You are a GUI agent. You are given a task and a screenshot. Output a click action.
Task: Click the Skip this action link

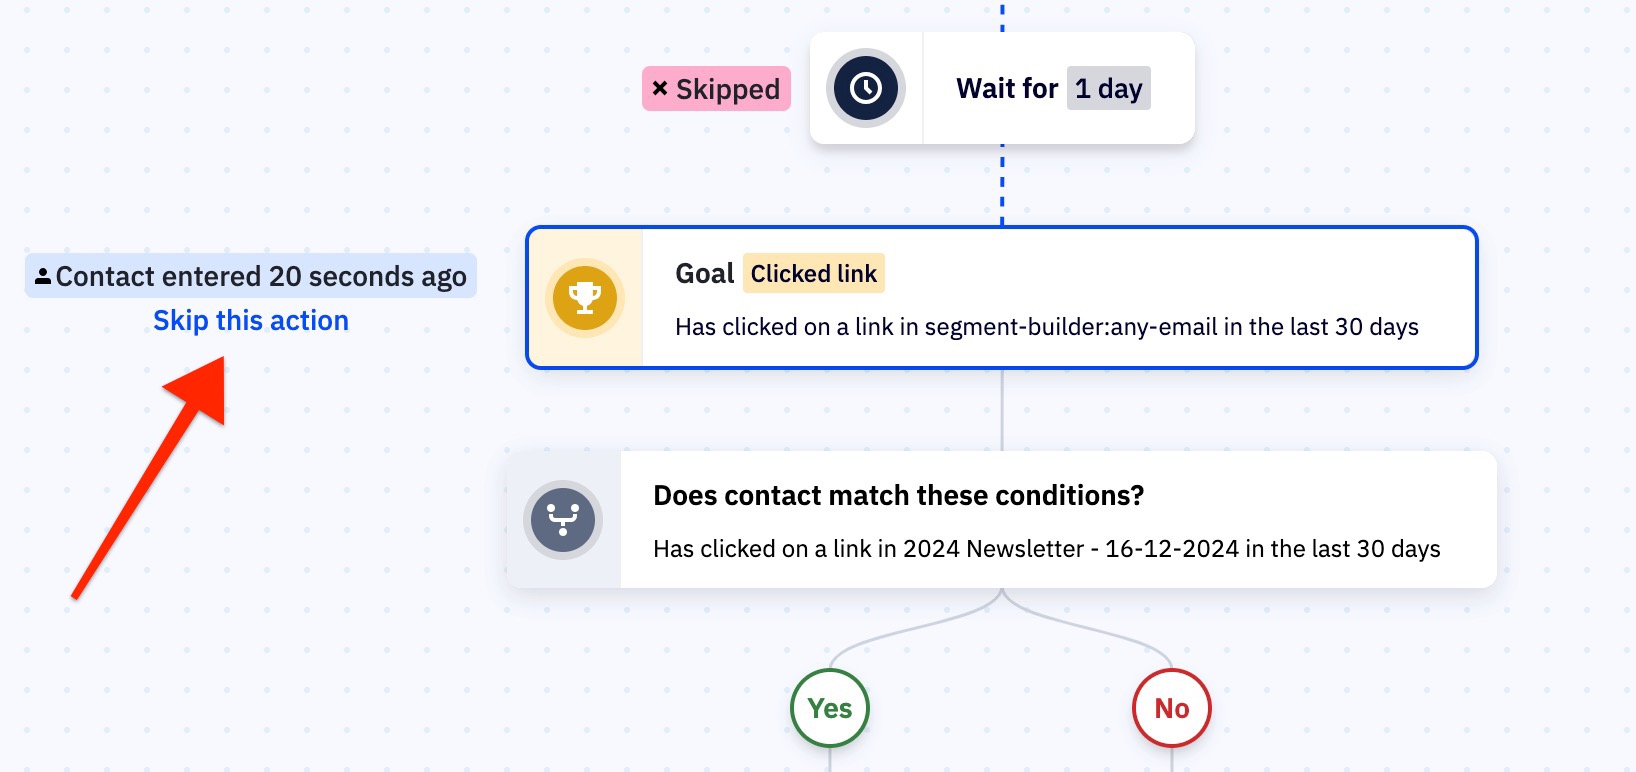click(251, 321)
